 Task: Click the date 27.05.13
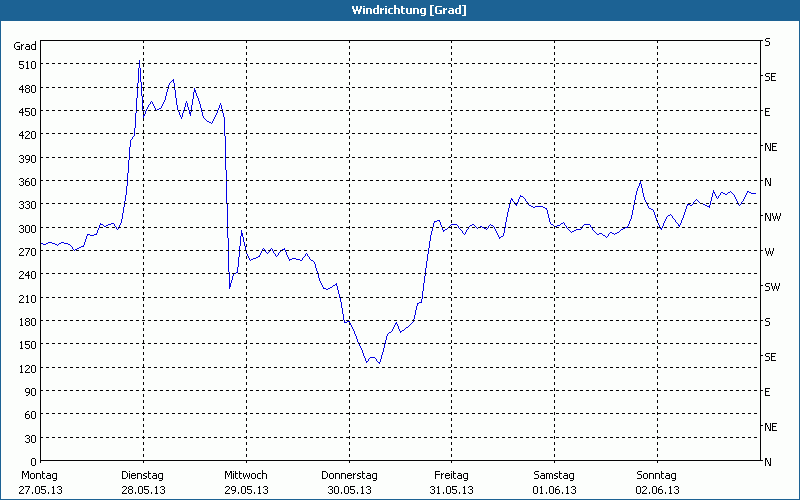(x=41, y=490)
